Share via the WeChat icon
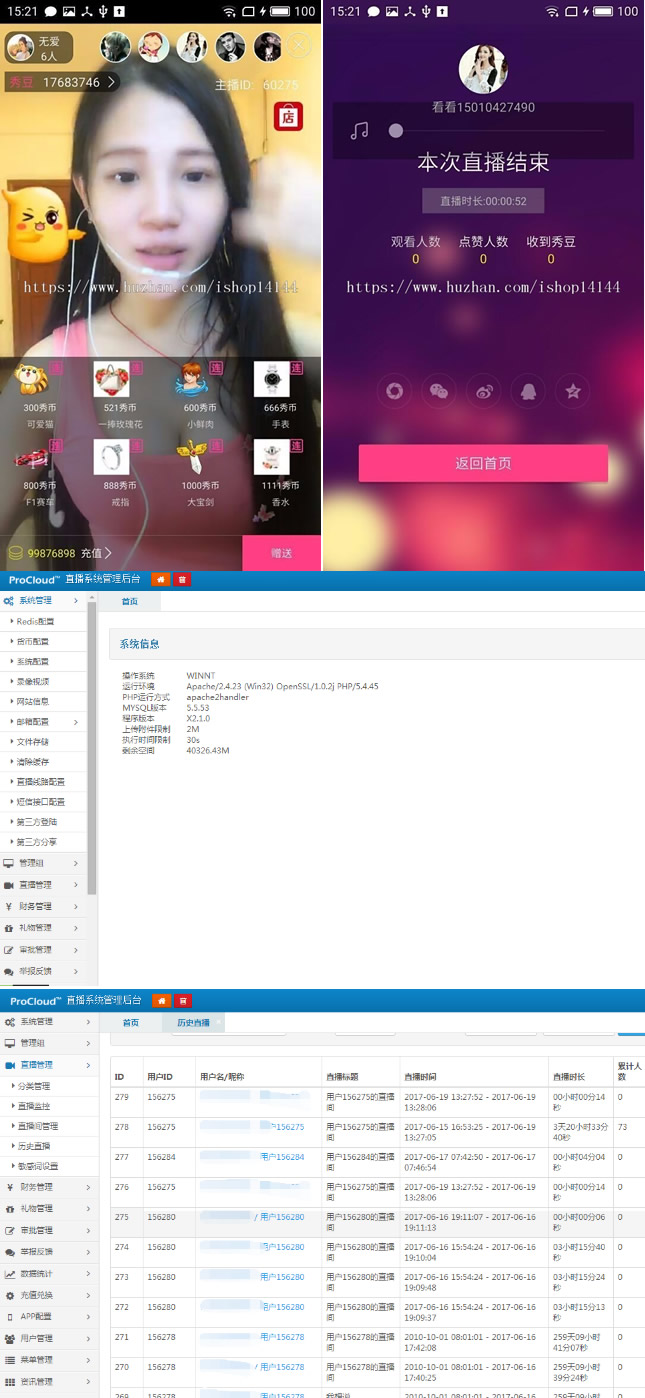This screenshot has height=1398, width=645. tap(439, 391)
